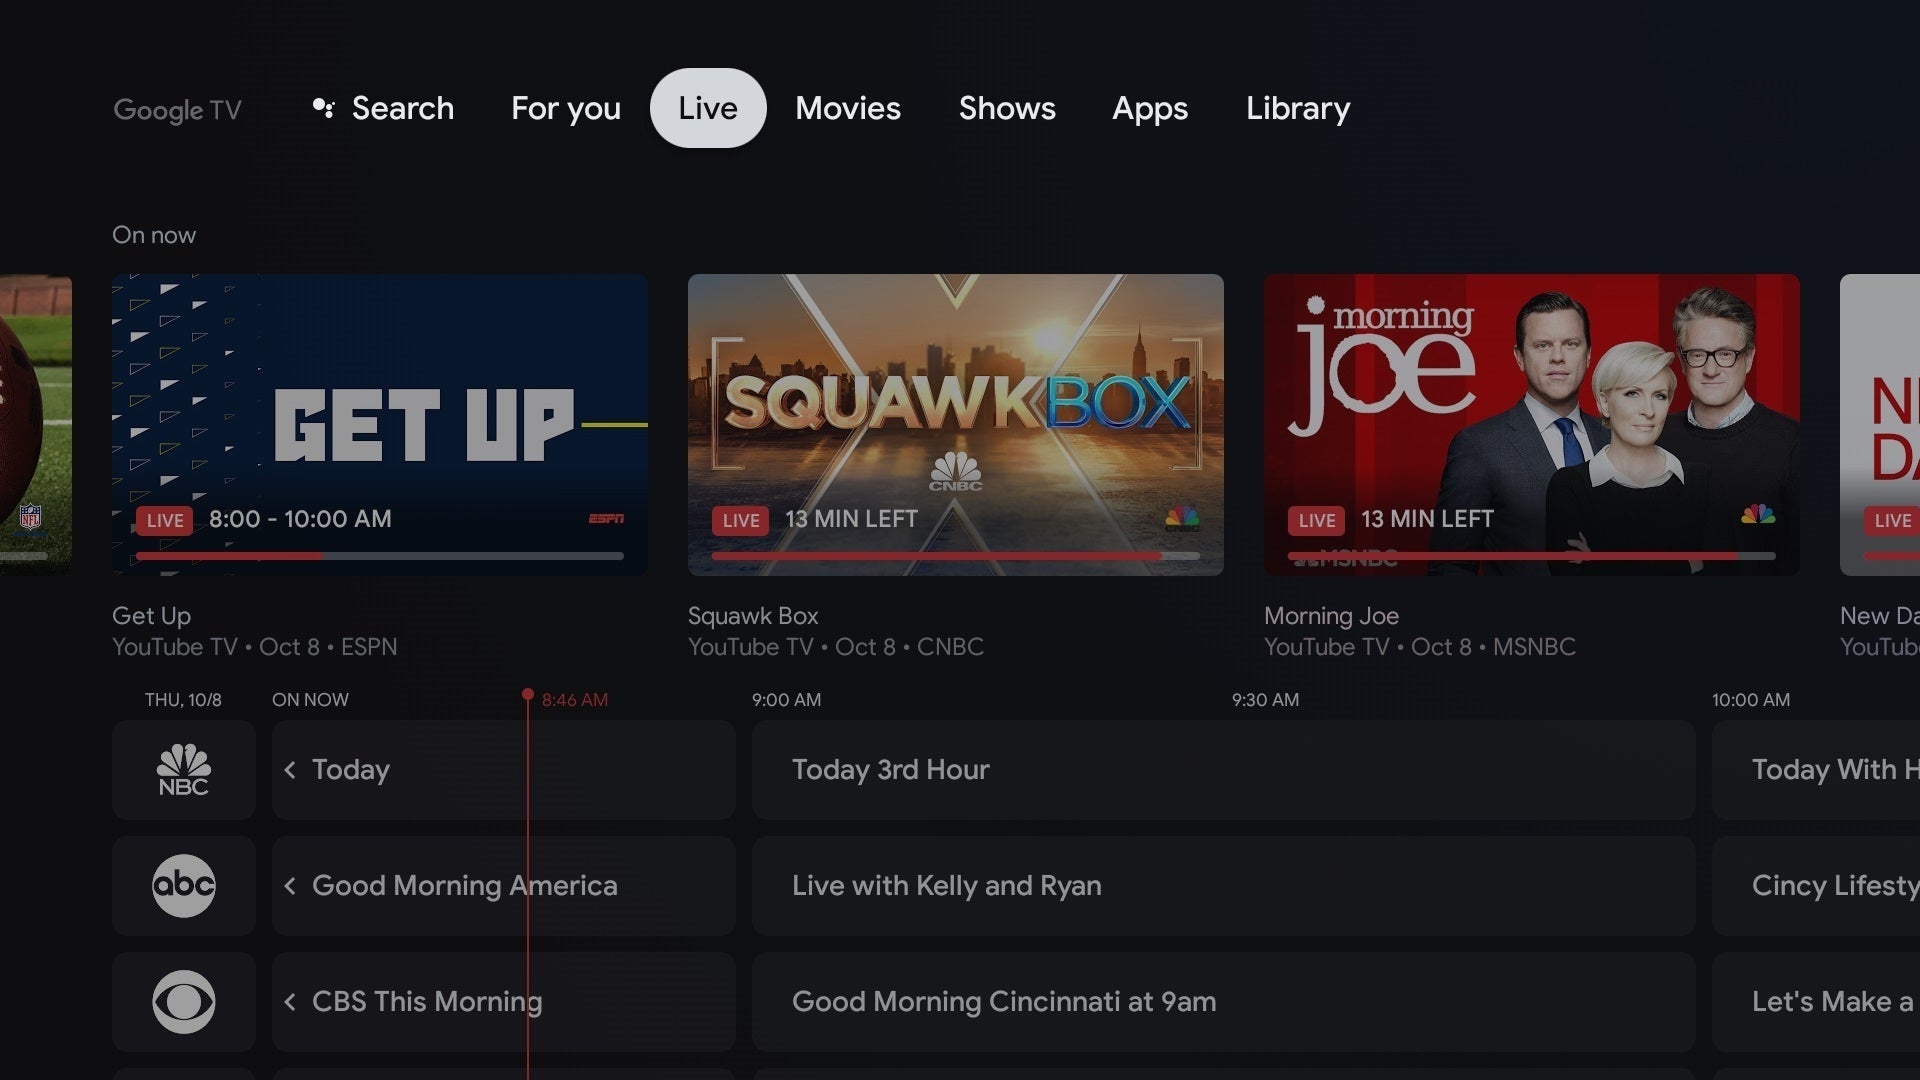This screenshot has width=1920, height=1080.
Task: Click the ESPN logo on Get Up card
Action: coord(606,518)
